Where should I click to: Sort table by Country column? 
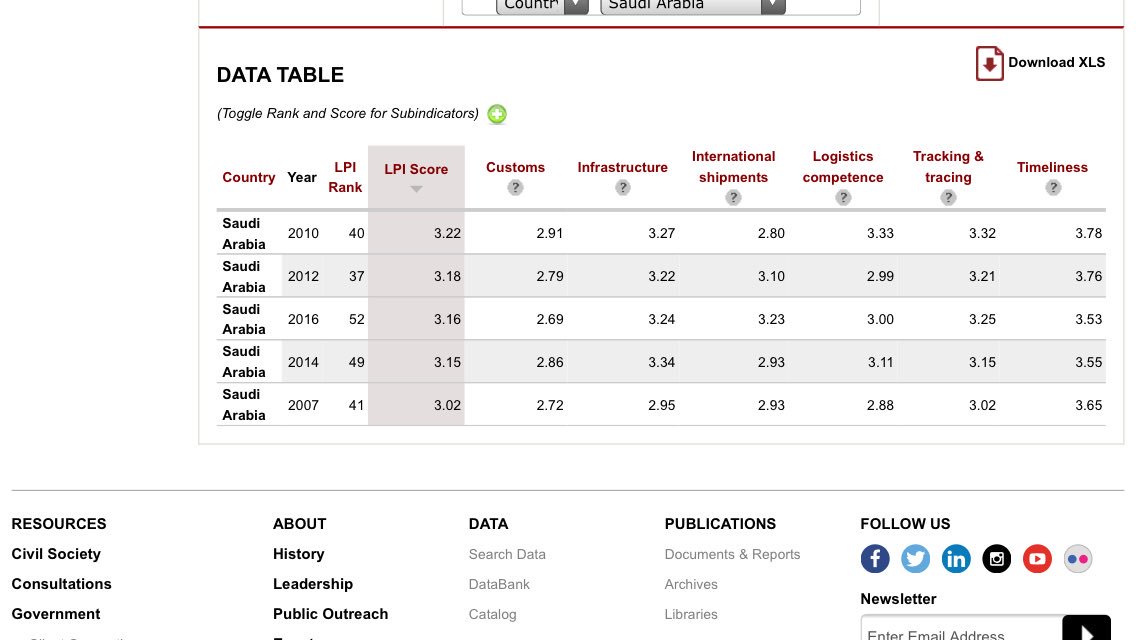click(x=248, y=178)
